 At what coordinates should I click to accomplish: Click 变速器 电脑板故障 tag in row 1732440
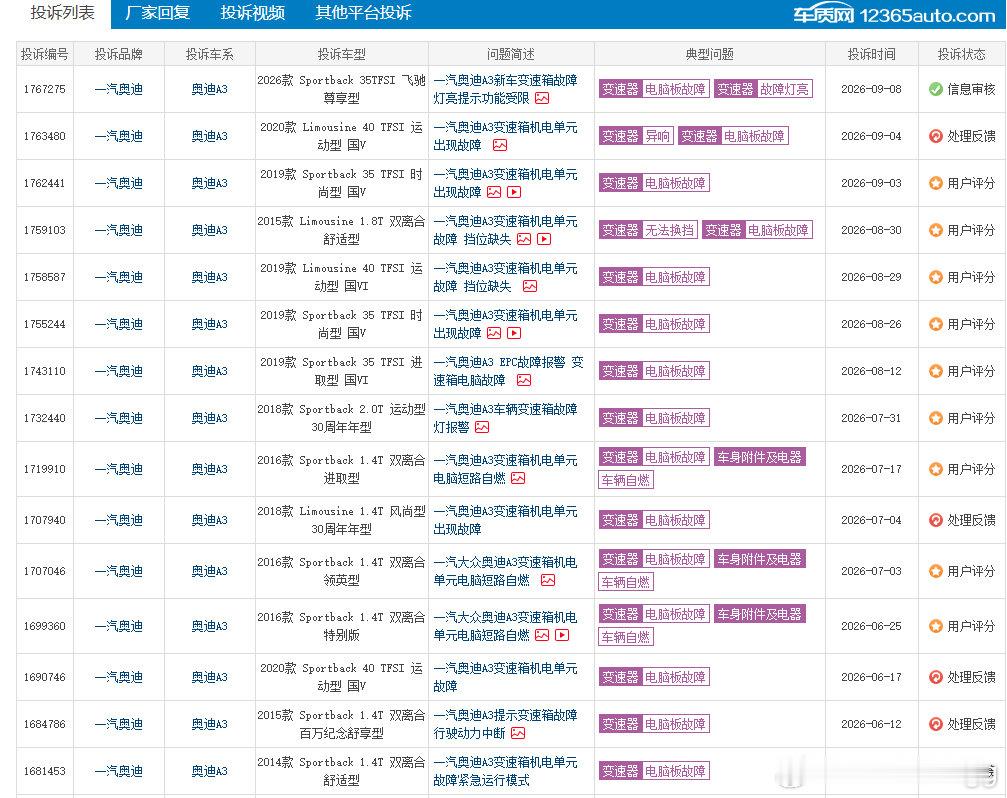(x=654, y=418)
